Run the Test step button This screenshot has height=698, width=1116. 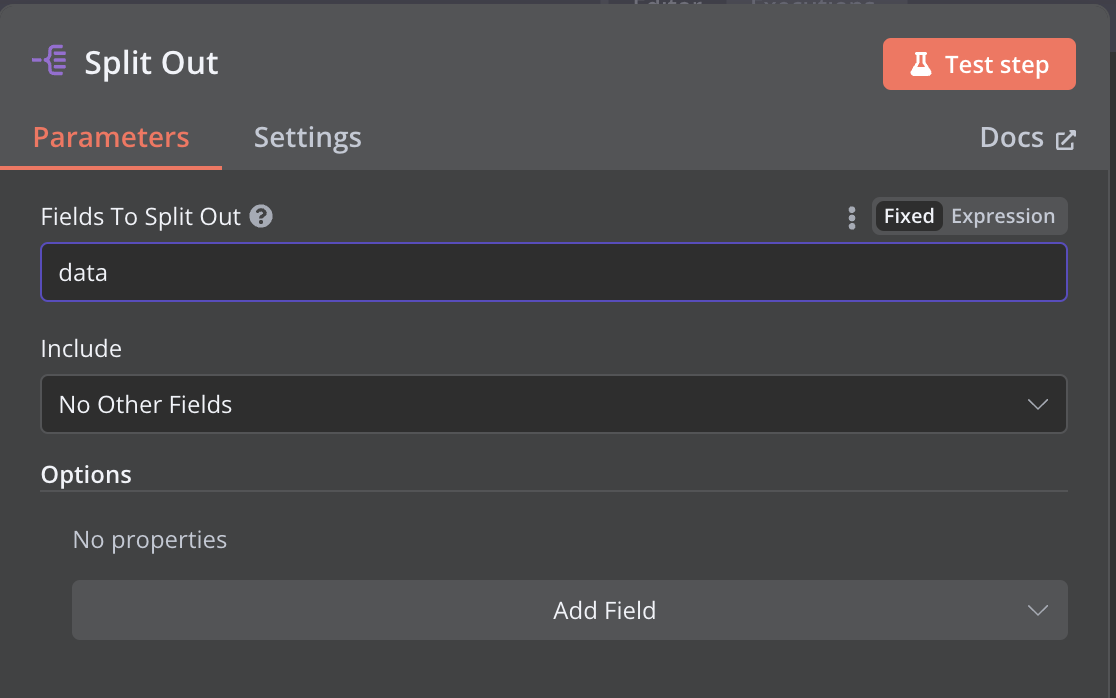(x=979, y=65)
